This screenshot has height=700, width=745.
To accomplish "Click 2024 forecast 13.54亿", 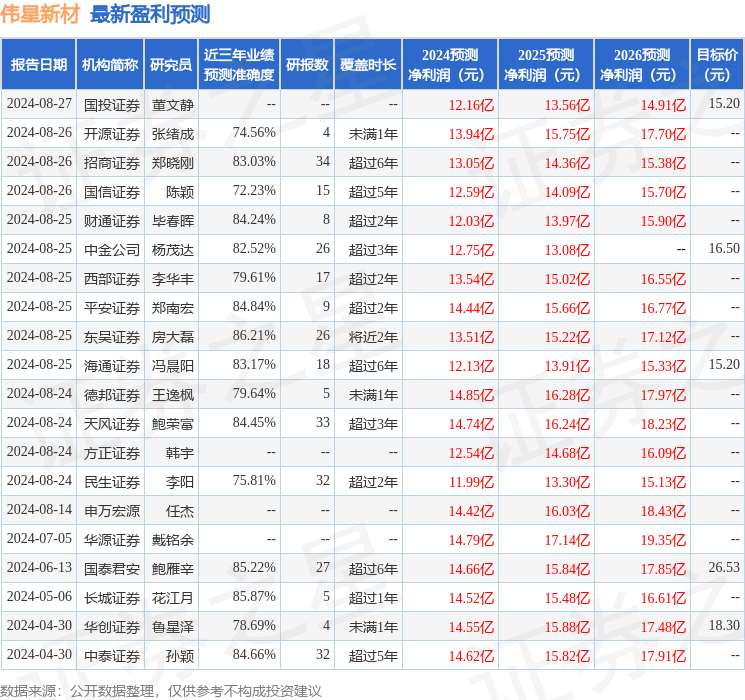I will (471, 279).
